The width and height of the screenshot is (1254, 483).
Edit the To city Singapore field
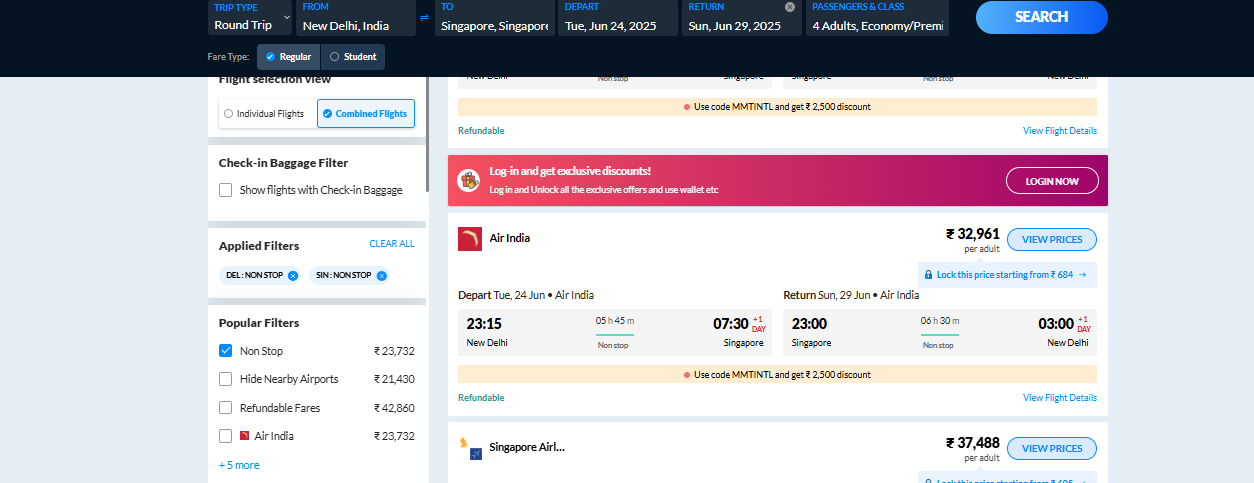494,18
